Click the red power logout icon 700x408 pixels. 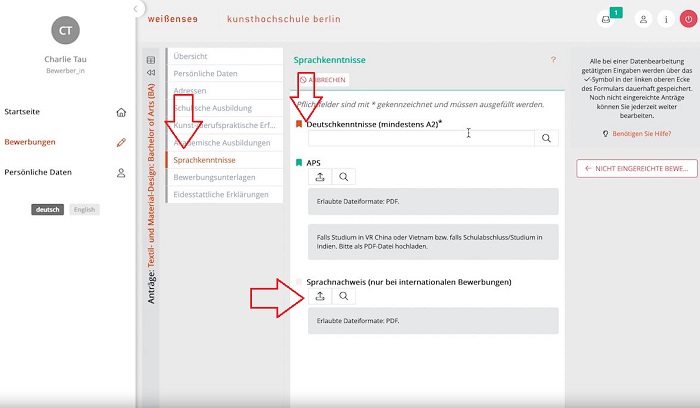click(688, 19)
